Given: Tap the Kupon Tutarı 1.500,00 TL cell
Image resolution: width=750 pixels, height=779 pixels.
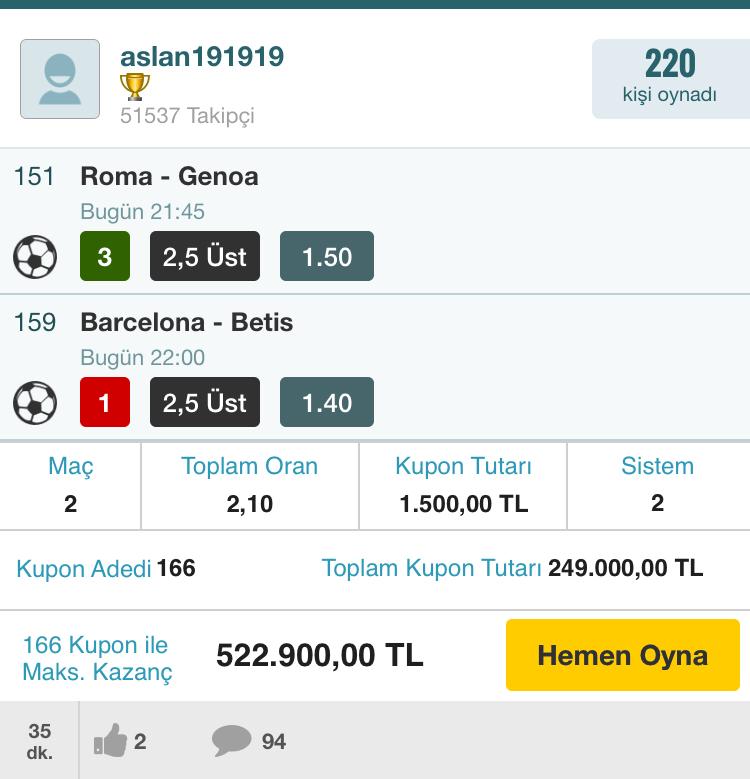Looking at the screenshot, I should pos(463,485).
